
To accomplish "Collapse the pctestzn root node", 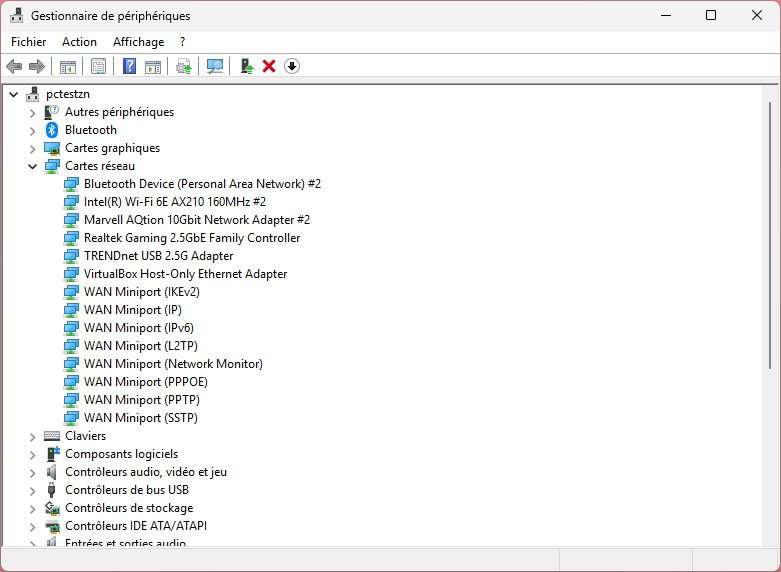I will point(14,94).
